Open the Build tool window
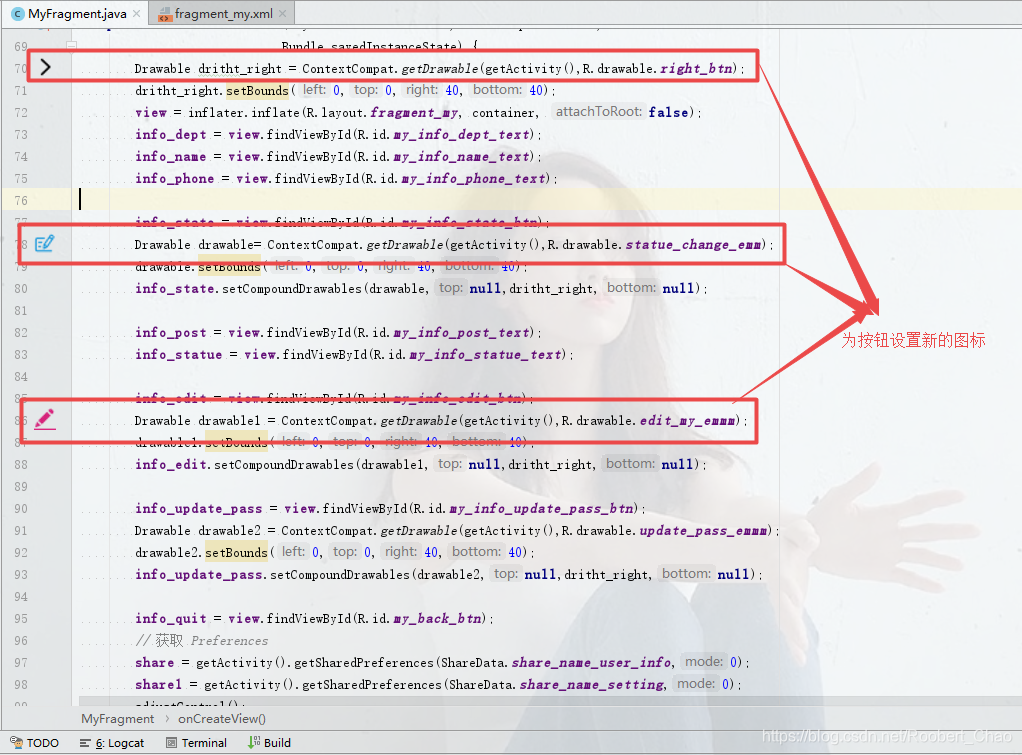Screen dimensions: 1022x755 click(269, 743)
